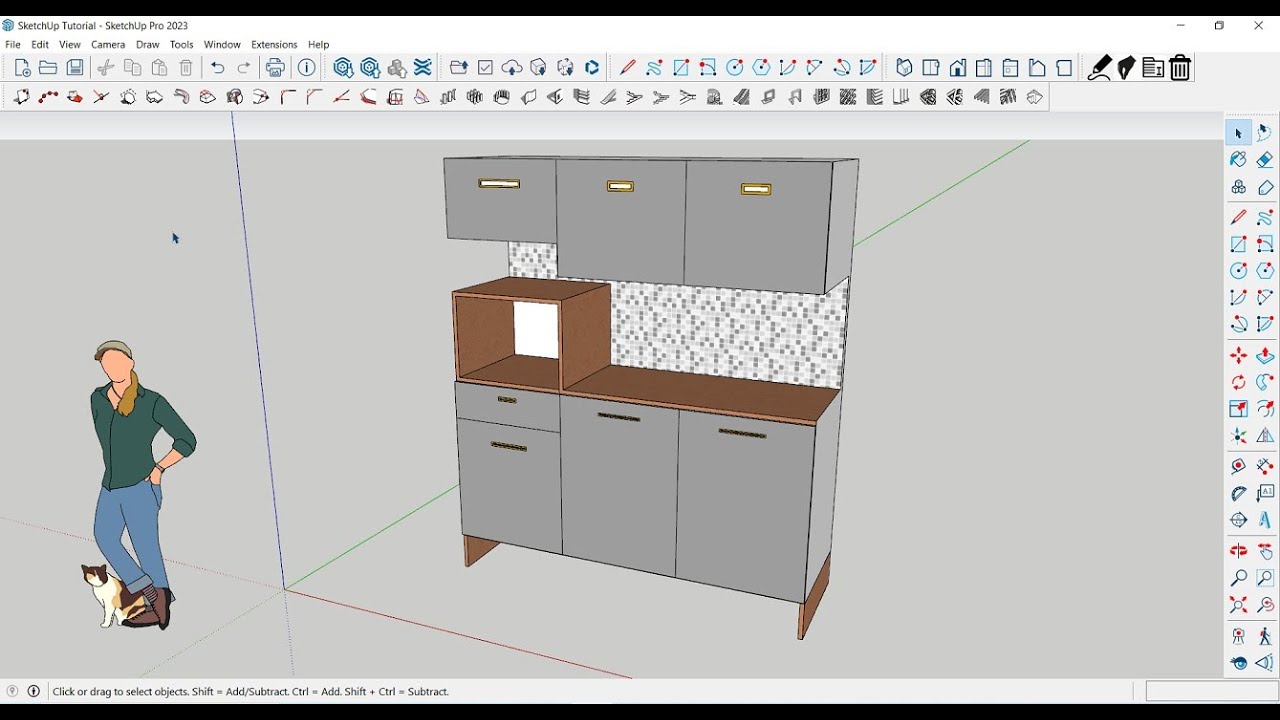Click the black marker pen plugin icon
This screenshot has height=720, width=1280.
(x=1100, y=68)
